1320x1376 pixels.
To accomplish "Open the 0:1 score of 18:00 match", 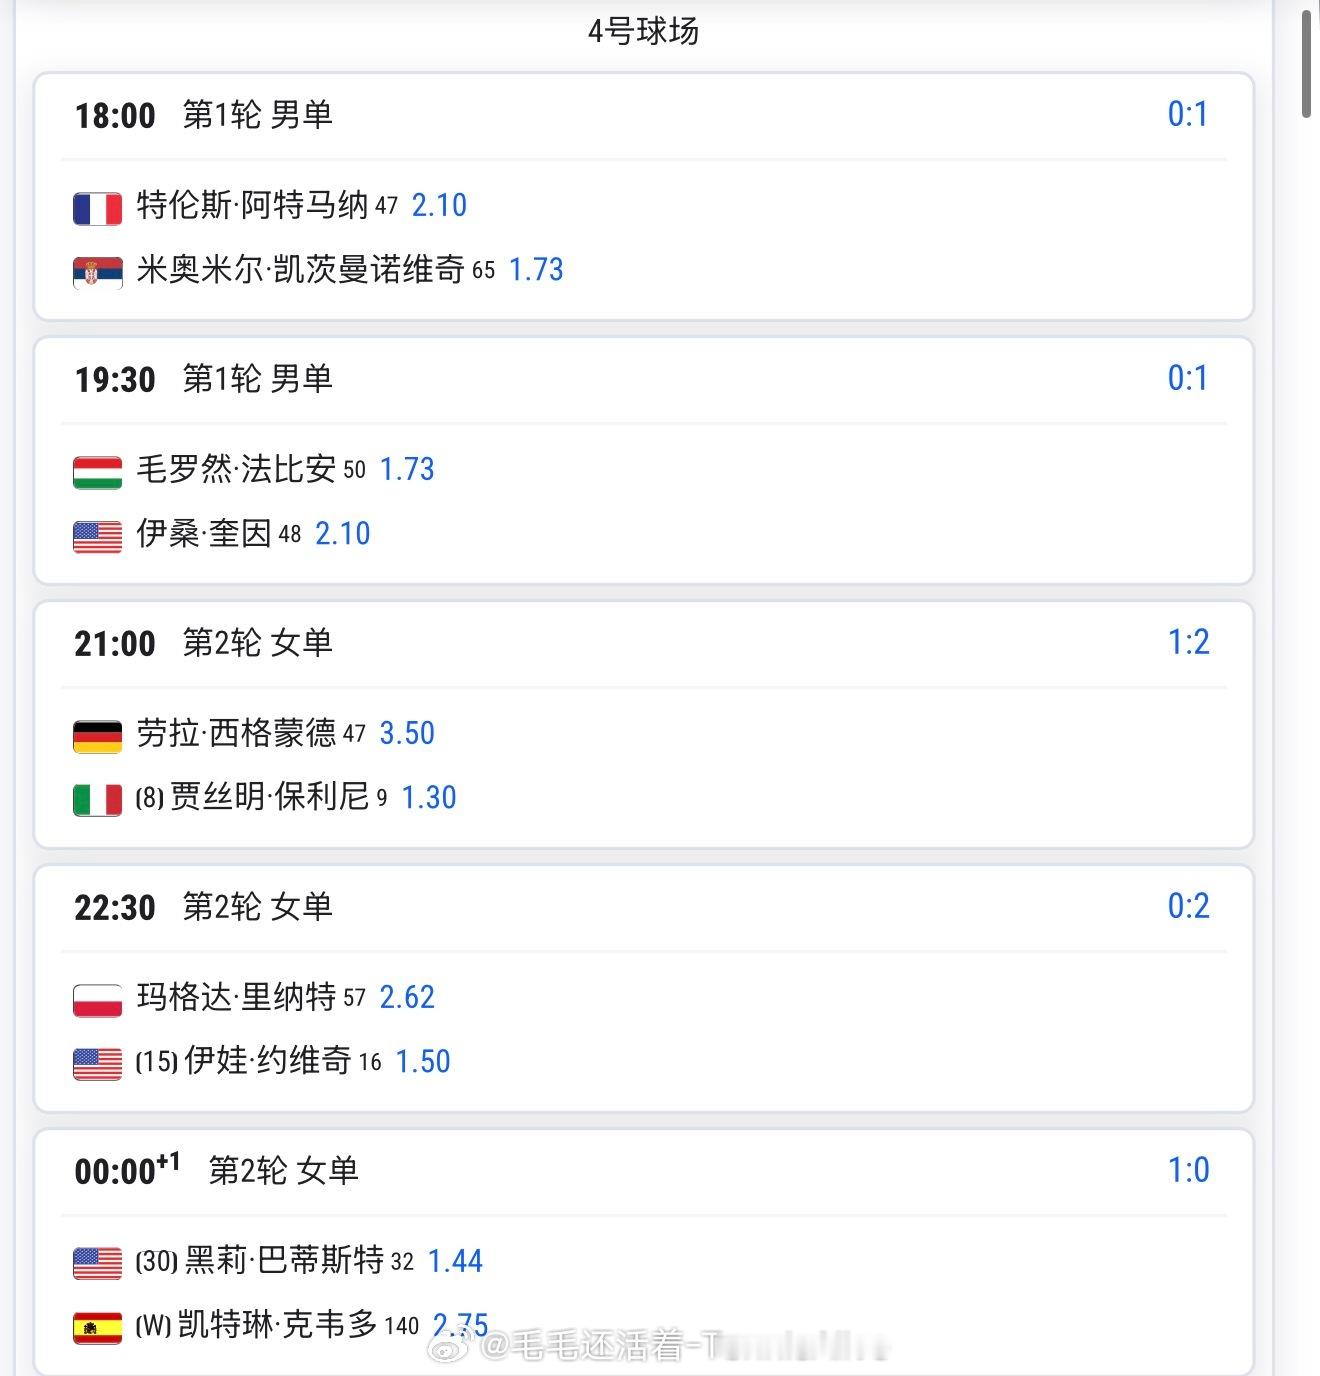I will tap(1187, 114).
